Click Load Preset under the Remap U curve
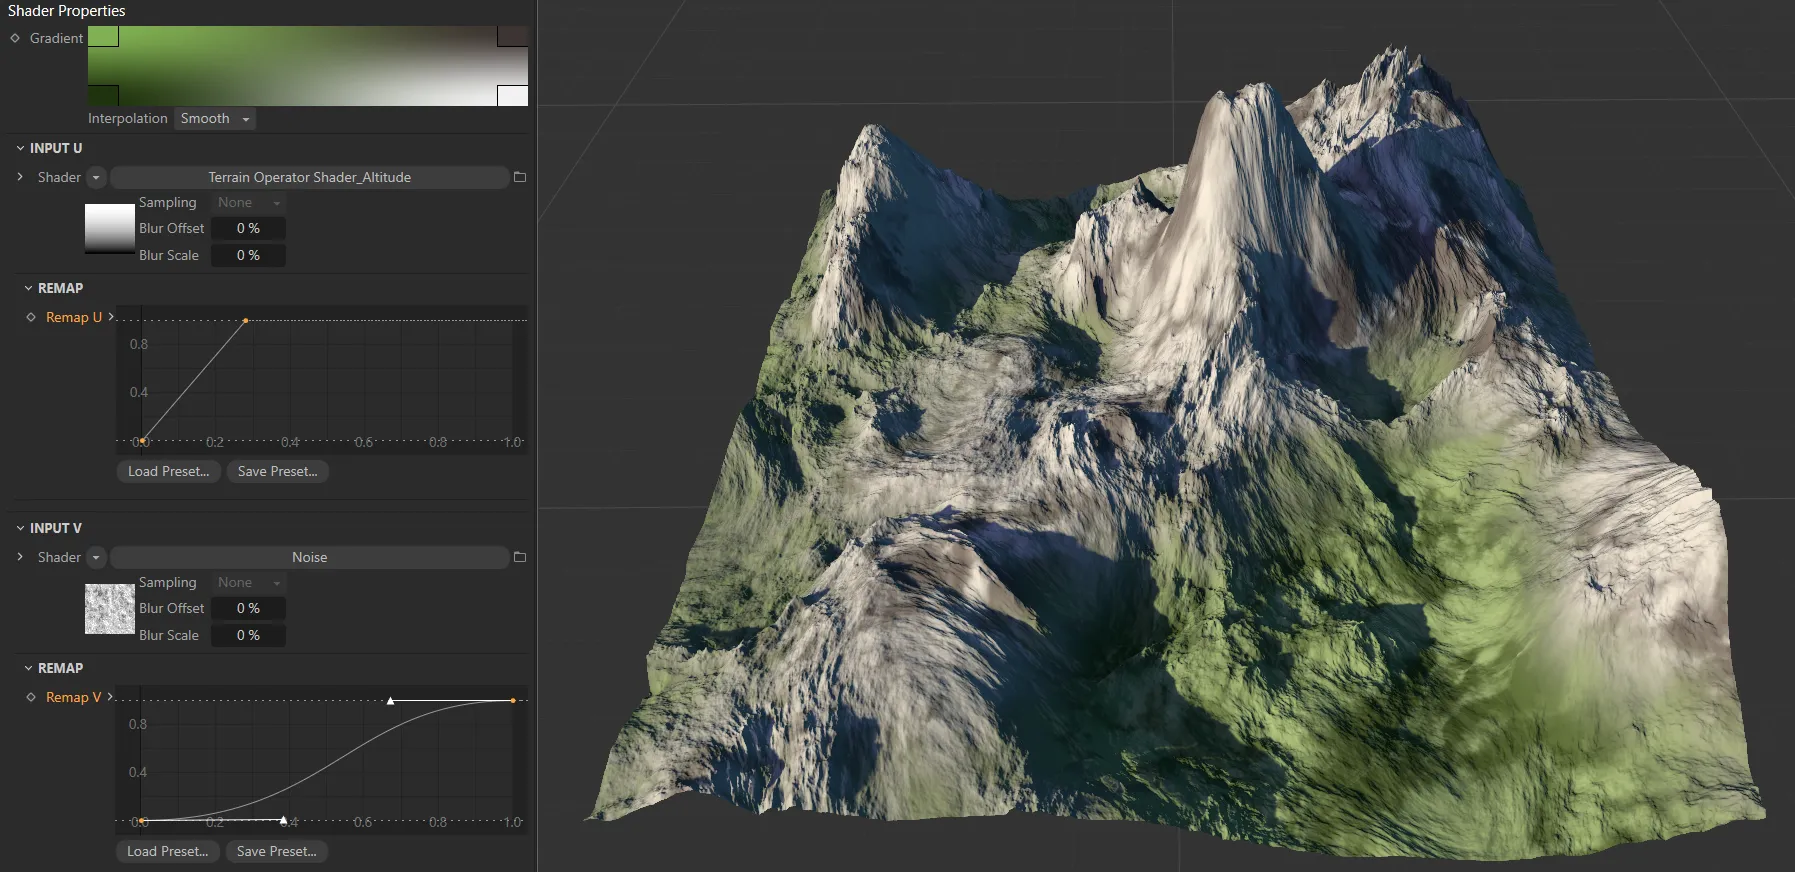Viewport: 1795px width, 872px height. pyautogui.click(x=168, y=471)
